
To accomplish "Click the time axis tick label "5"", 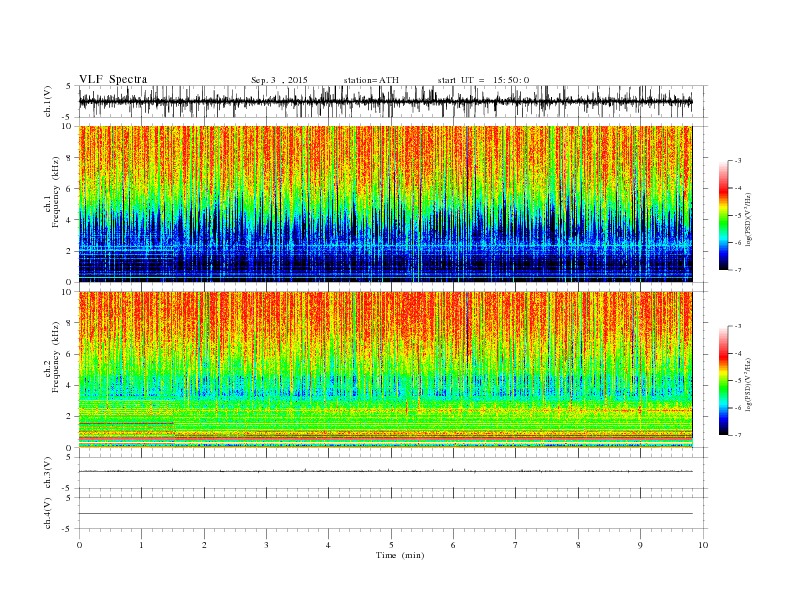I will point(391,545).
